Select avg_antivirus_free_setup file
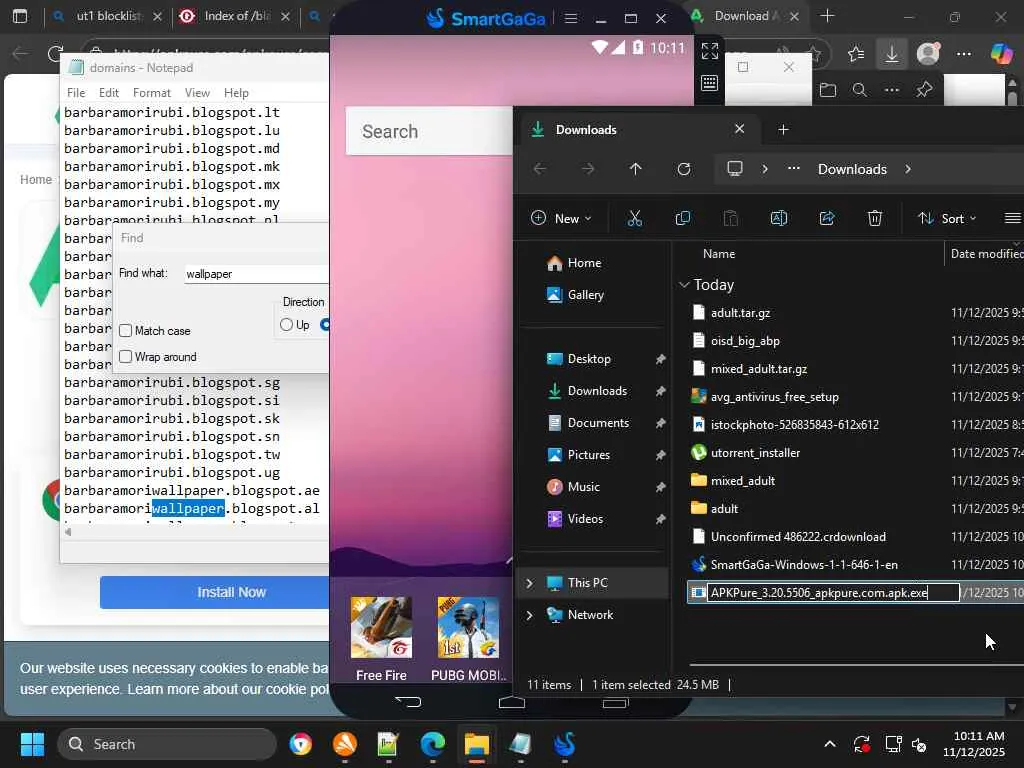The image size is (1024, 768). click(775, 396)
